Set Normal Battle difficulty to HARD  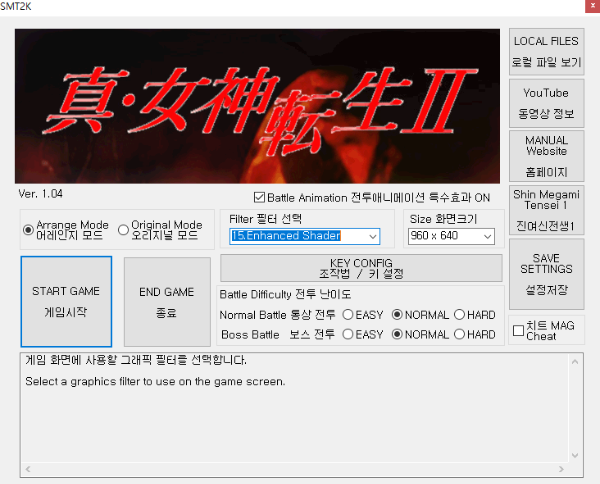click(x=459, y=315)
